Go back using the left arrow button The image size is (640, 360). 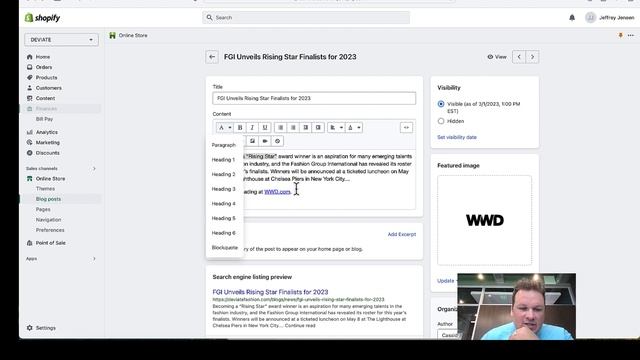coord(212,57)
